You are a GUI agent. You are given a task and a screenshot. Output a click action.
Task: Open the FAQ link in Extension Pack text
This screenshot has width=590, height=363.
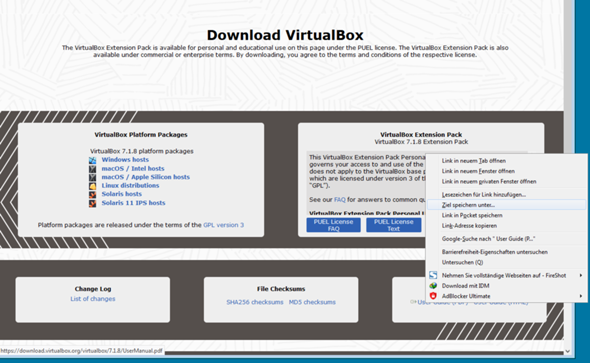click(x=340, y=200)
